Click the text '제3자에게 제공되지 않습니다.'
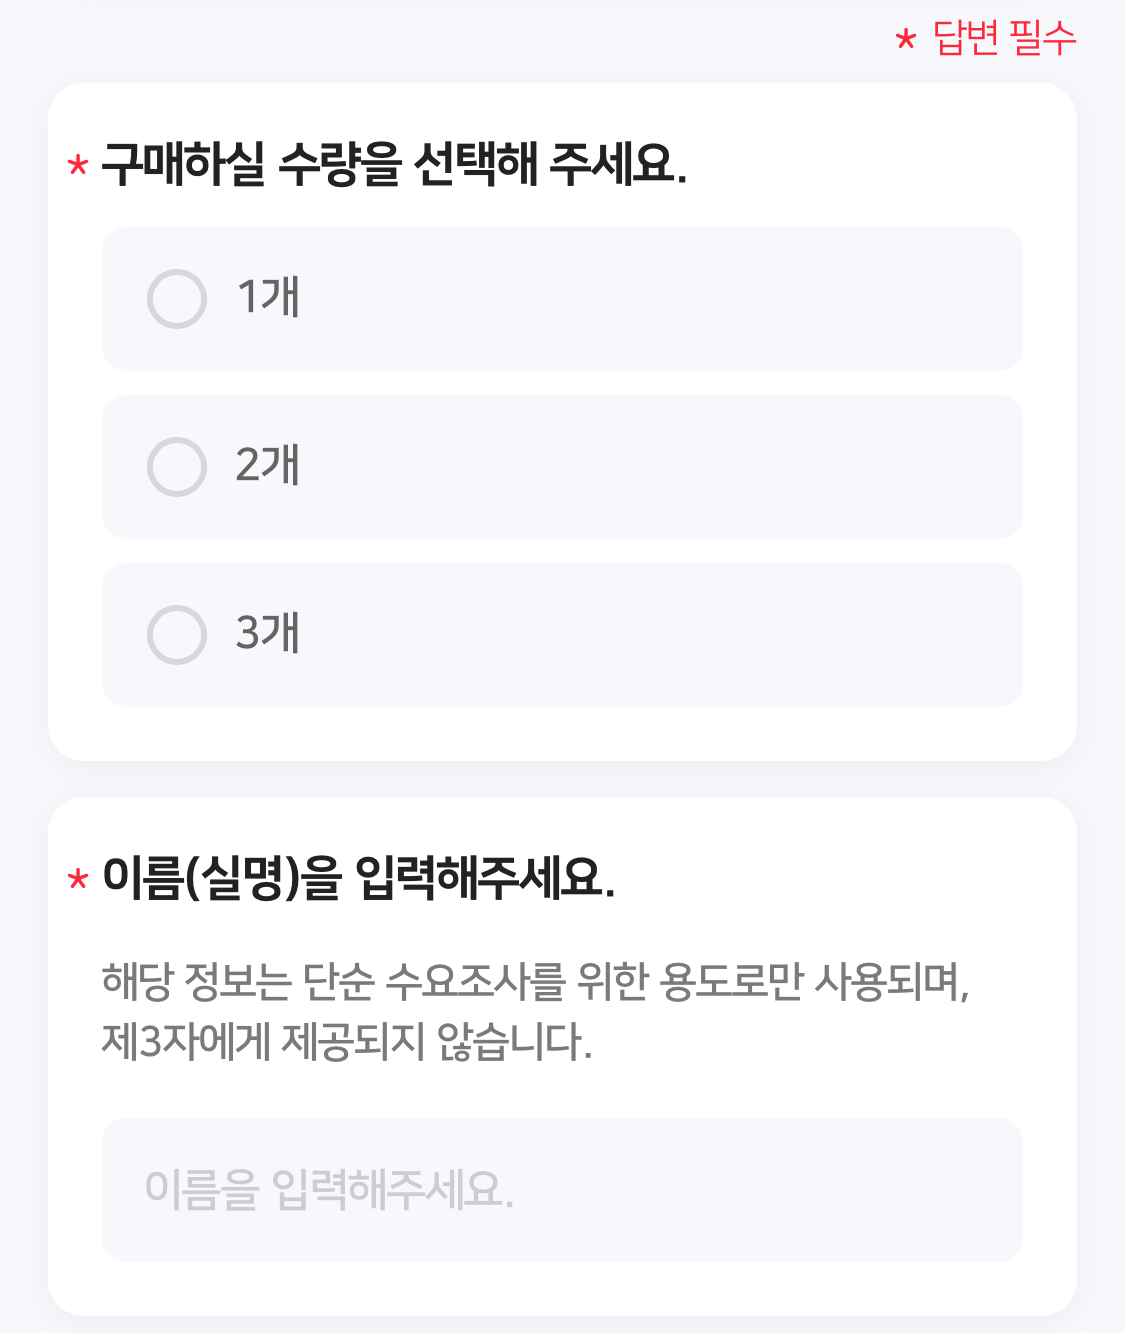The image size is (1125, 1333). click(x=347, y=1042)
